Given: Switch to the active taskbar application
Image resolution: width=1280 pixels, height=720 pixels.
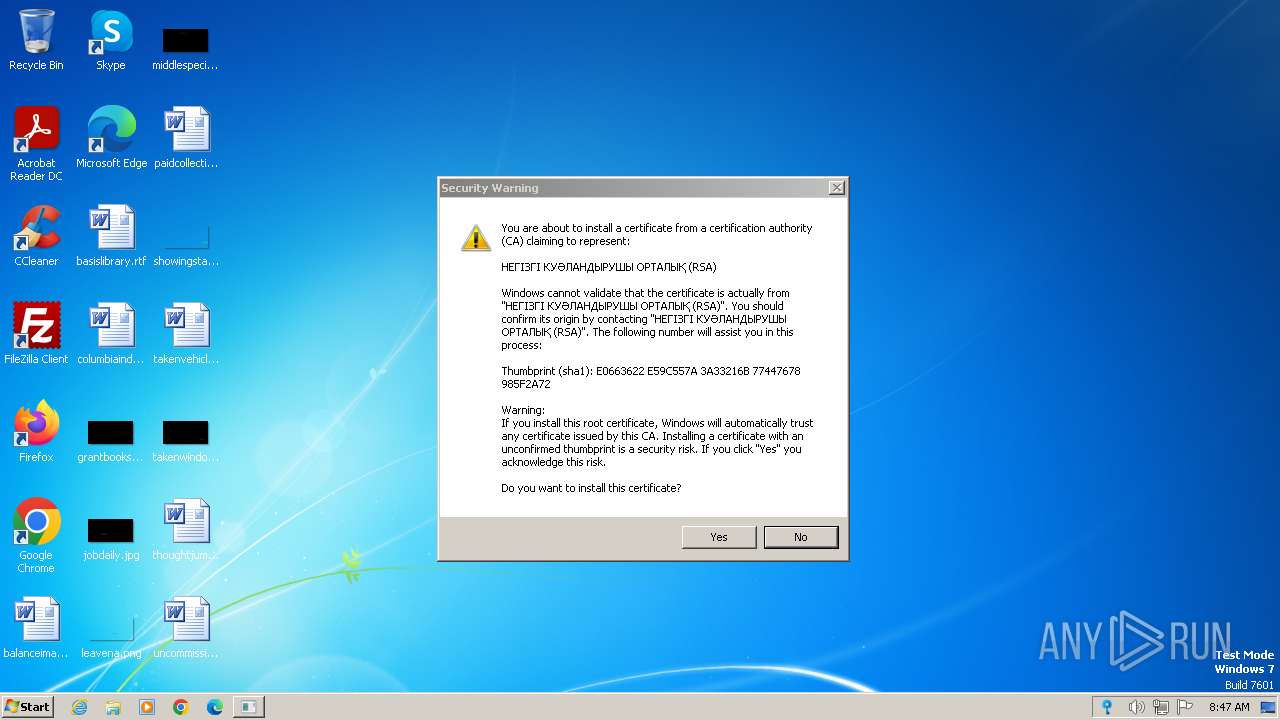Looking at the screenshot, I should point(249,707).
